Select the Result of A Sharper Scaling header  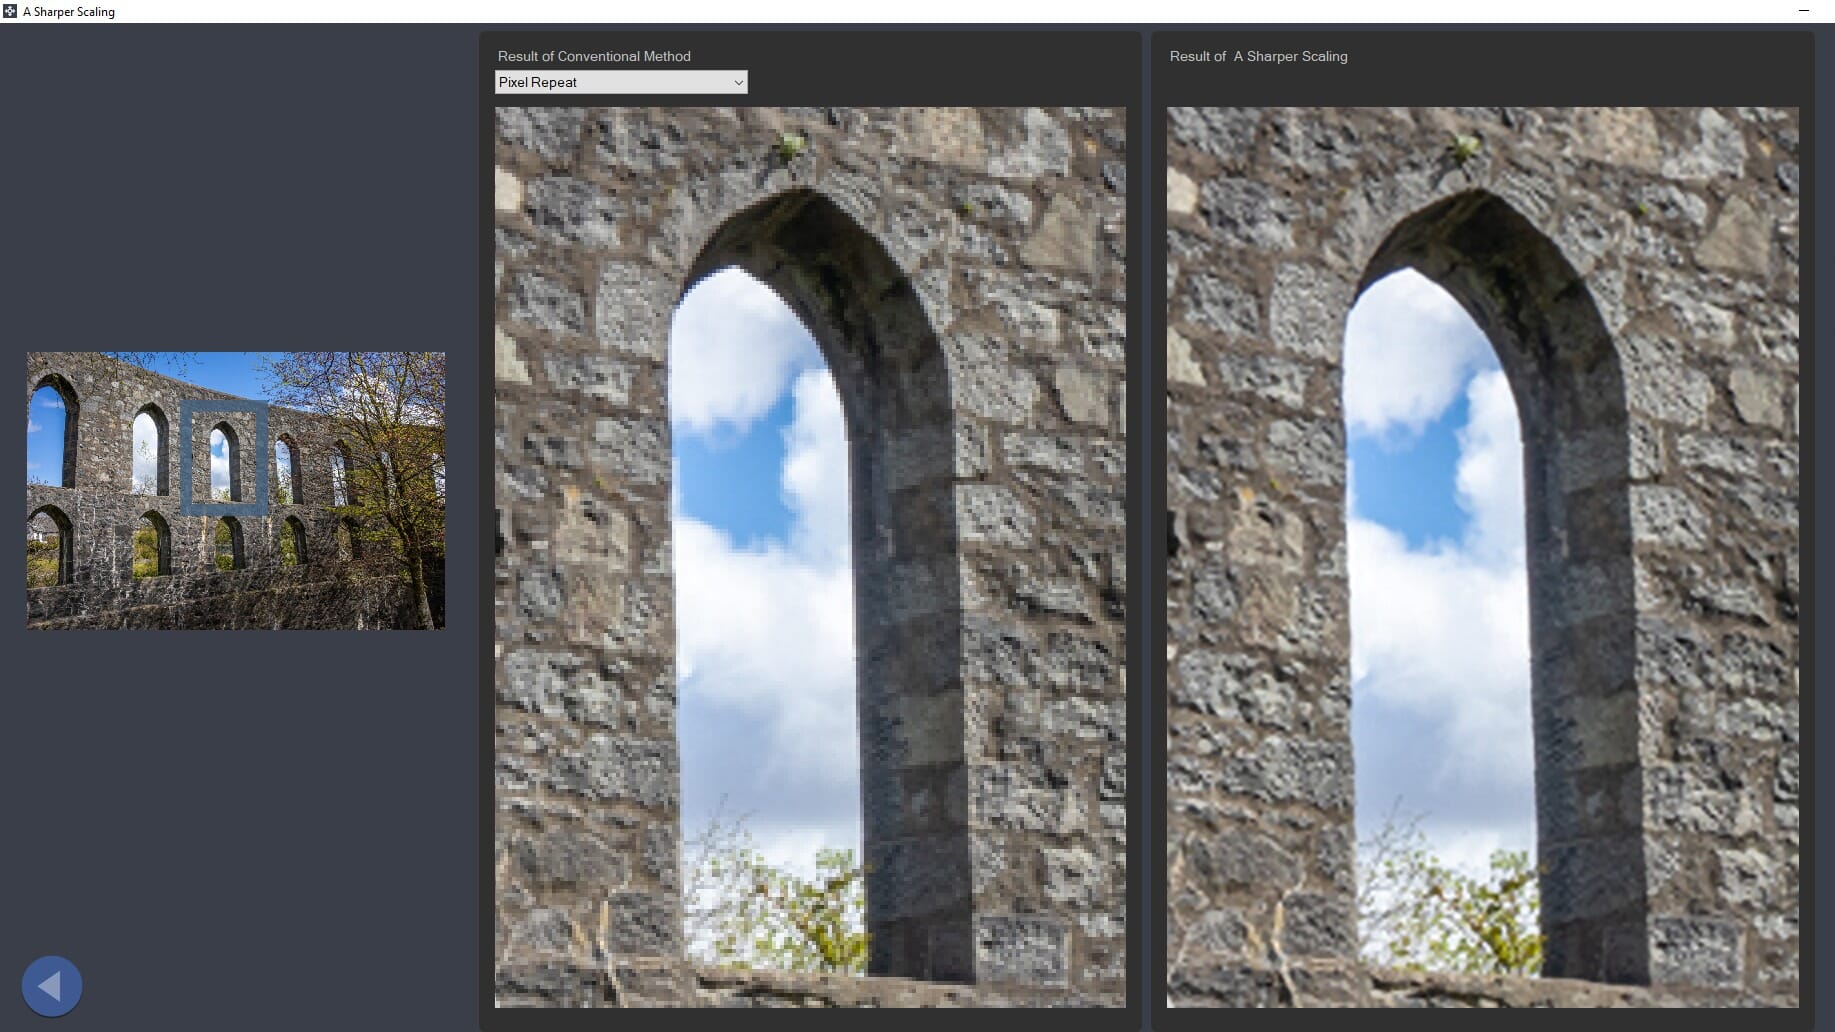(1259, 56)
